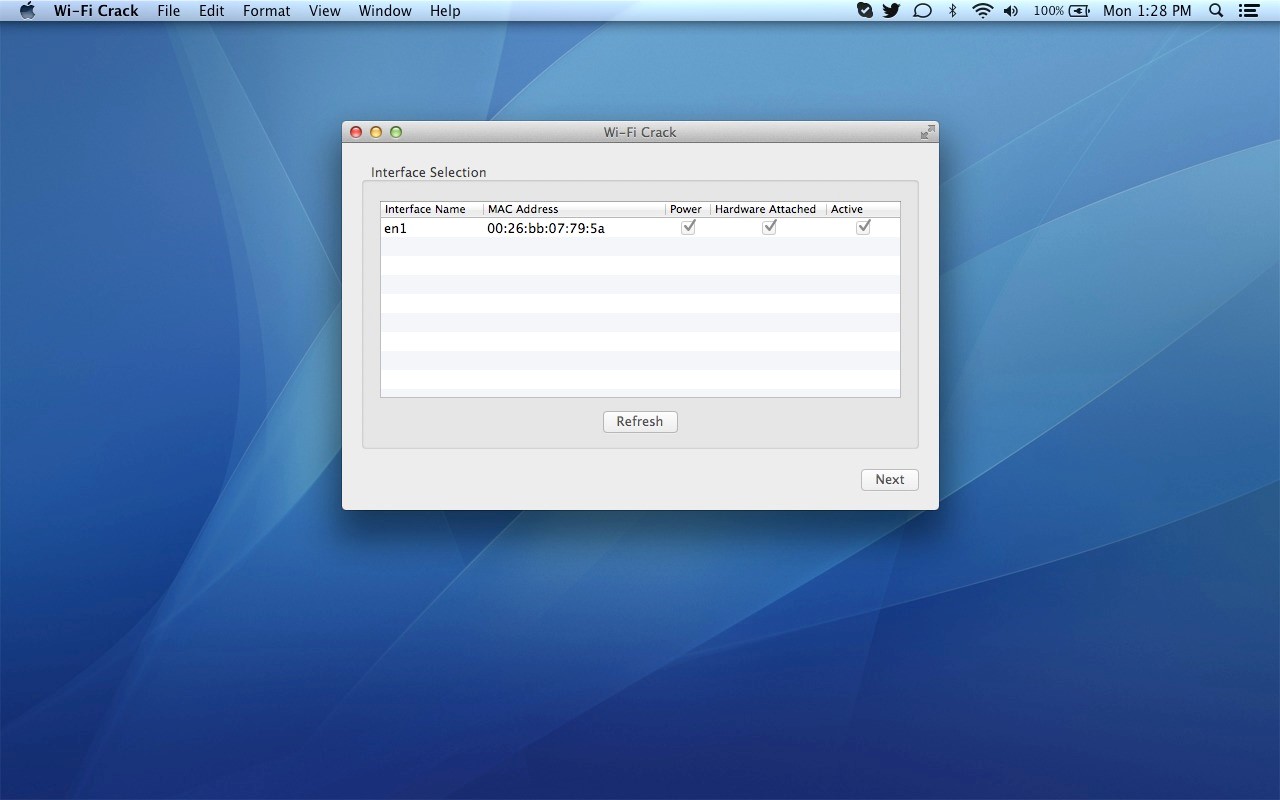The image size is (1280, 800).
Task: Minimize the window with yellow button
Action: (x=376, y=132)
